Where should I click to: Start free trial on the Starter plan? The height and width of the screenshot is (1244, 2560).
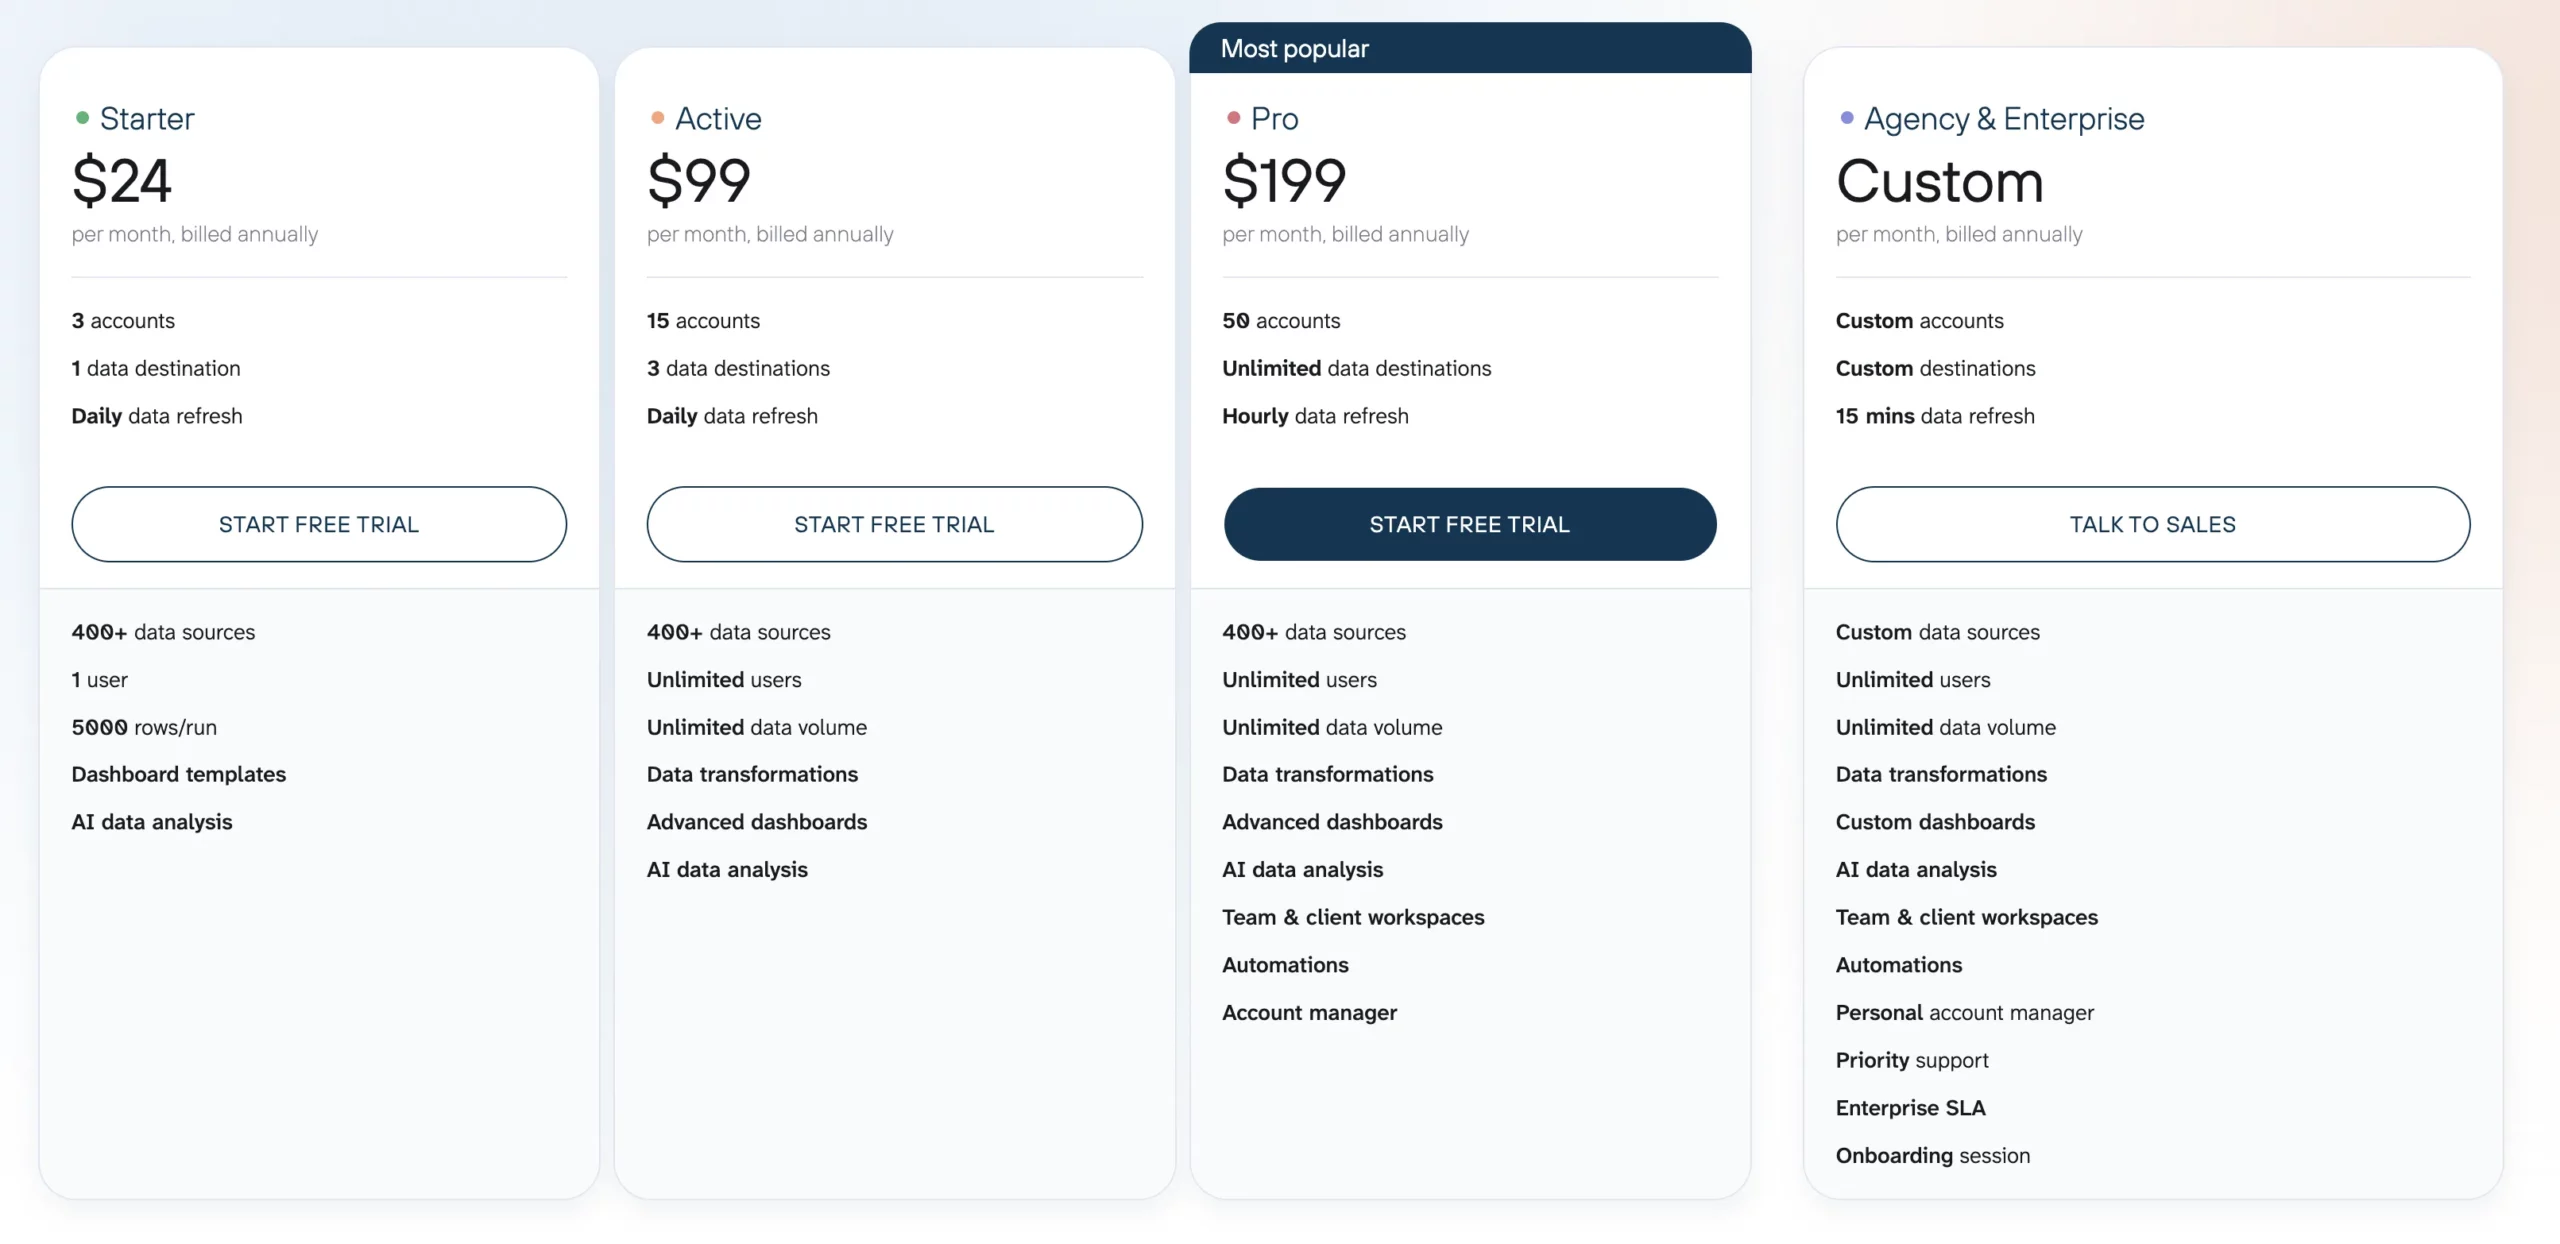[x=320, y=524]
